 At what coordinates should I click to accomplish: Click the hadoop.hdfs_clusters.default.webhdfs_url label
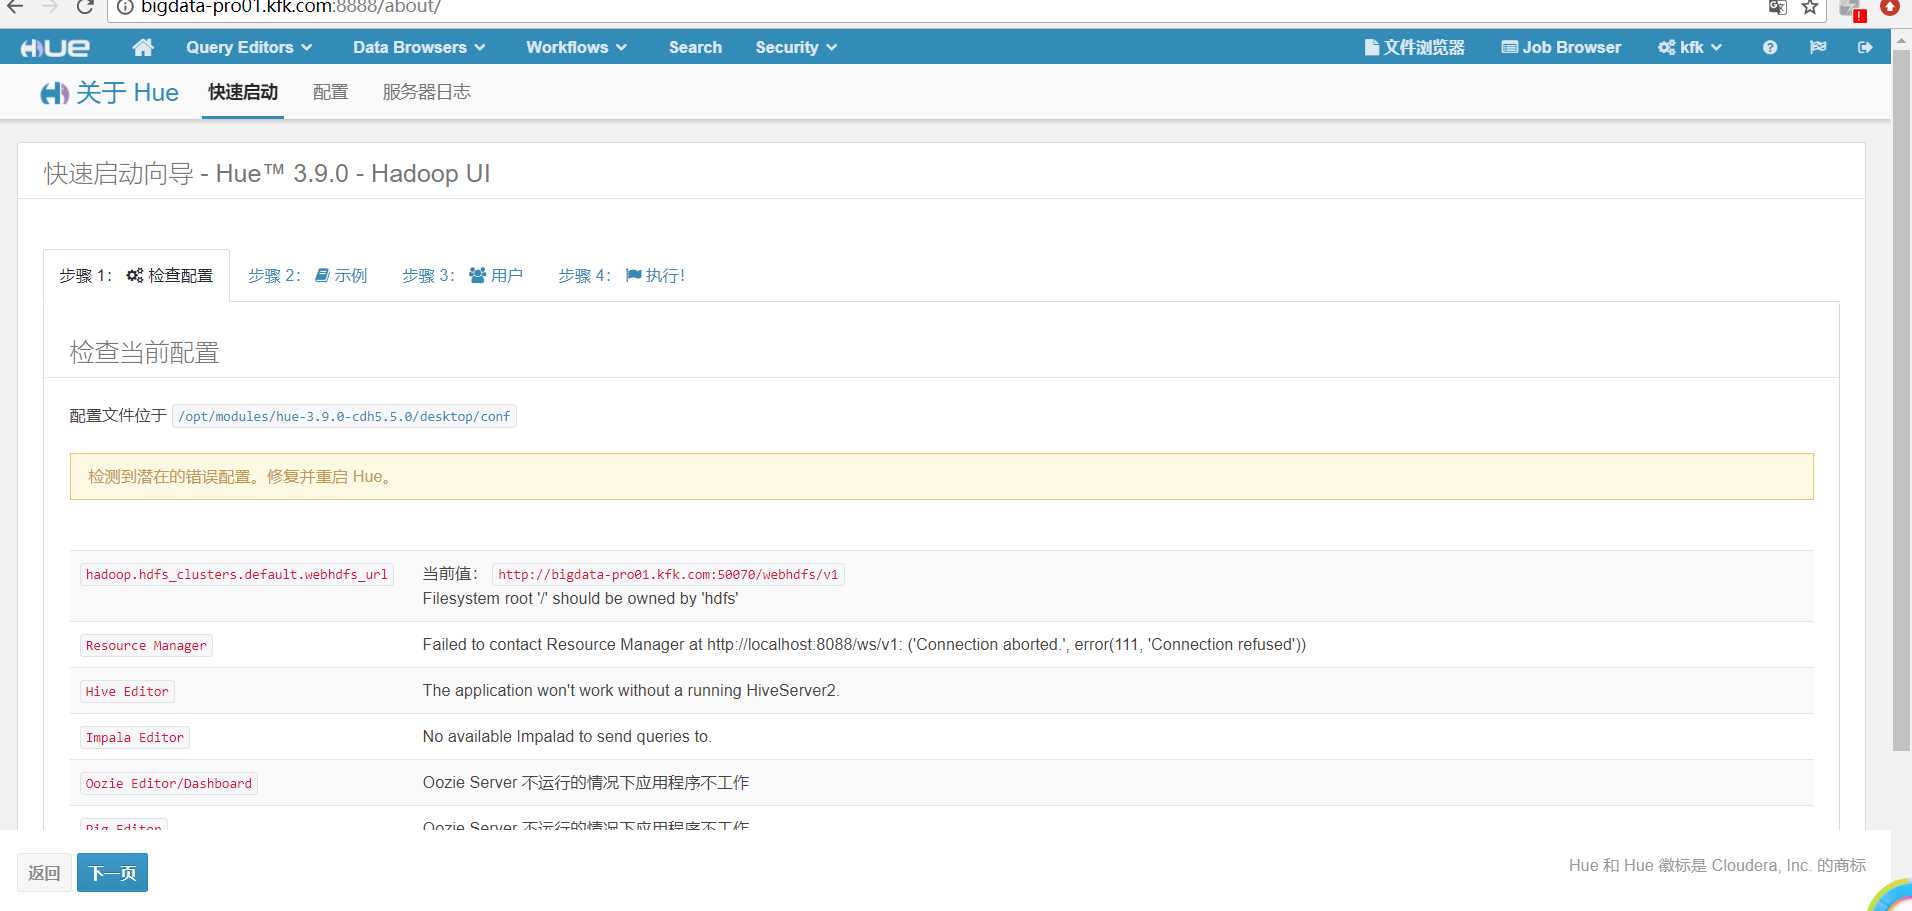click(236, 575)
